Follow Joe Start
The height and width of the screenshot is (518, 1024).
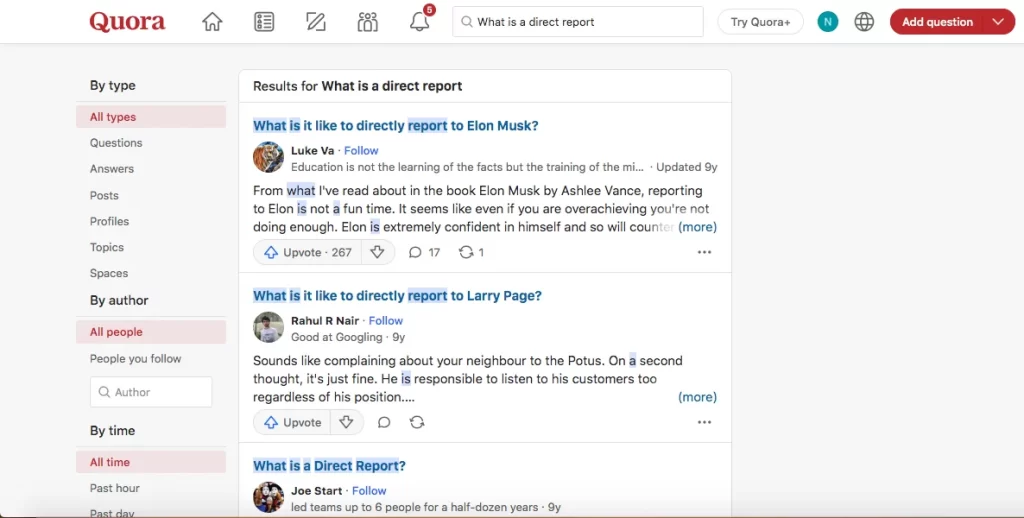point(369,491)
